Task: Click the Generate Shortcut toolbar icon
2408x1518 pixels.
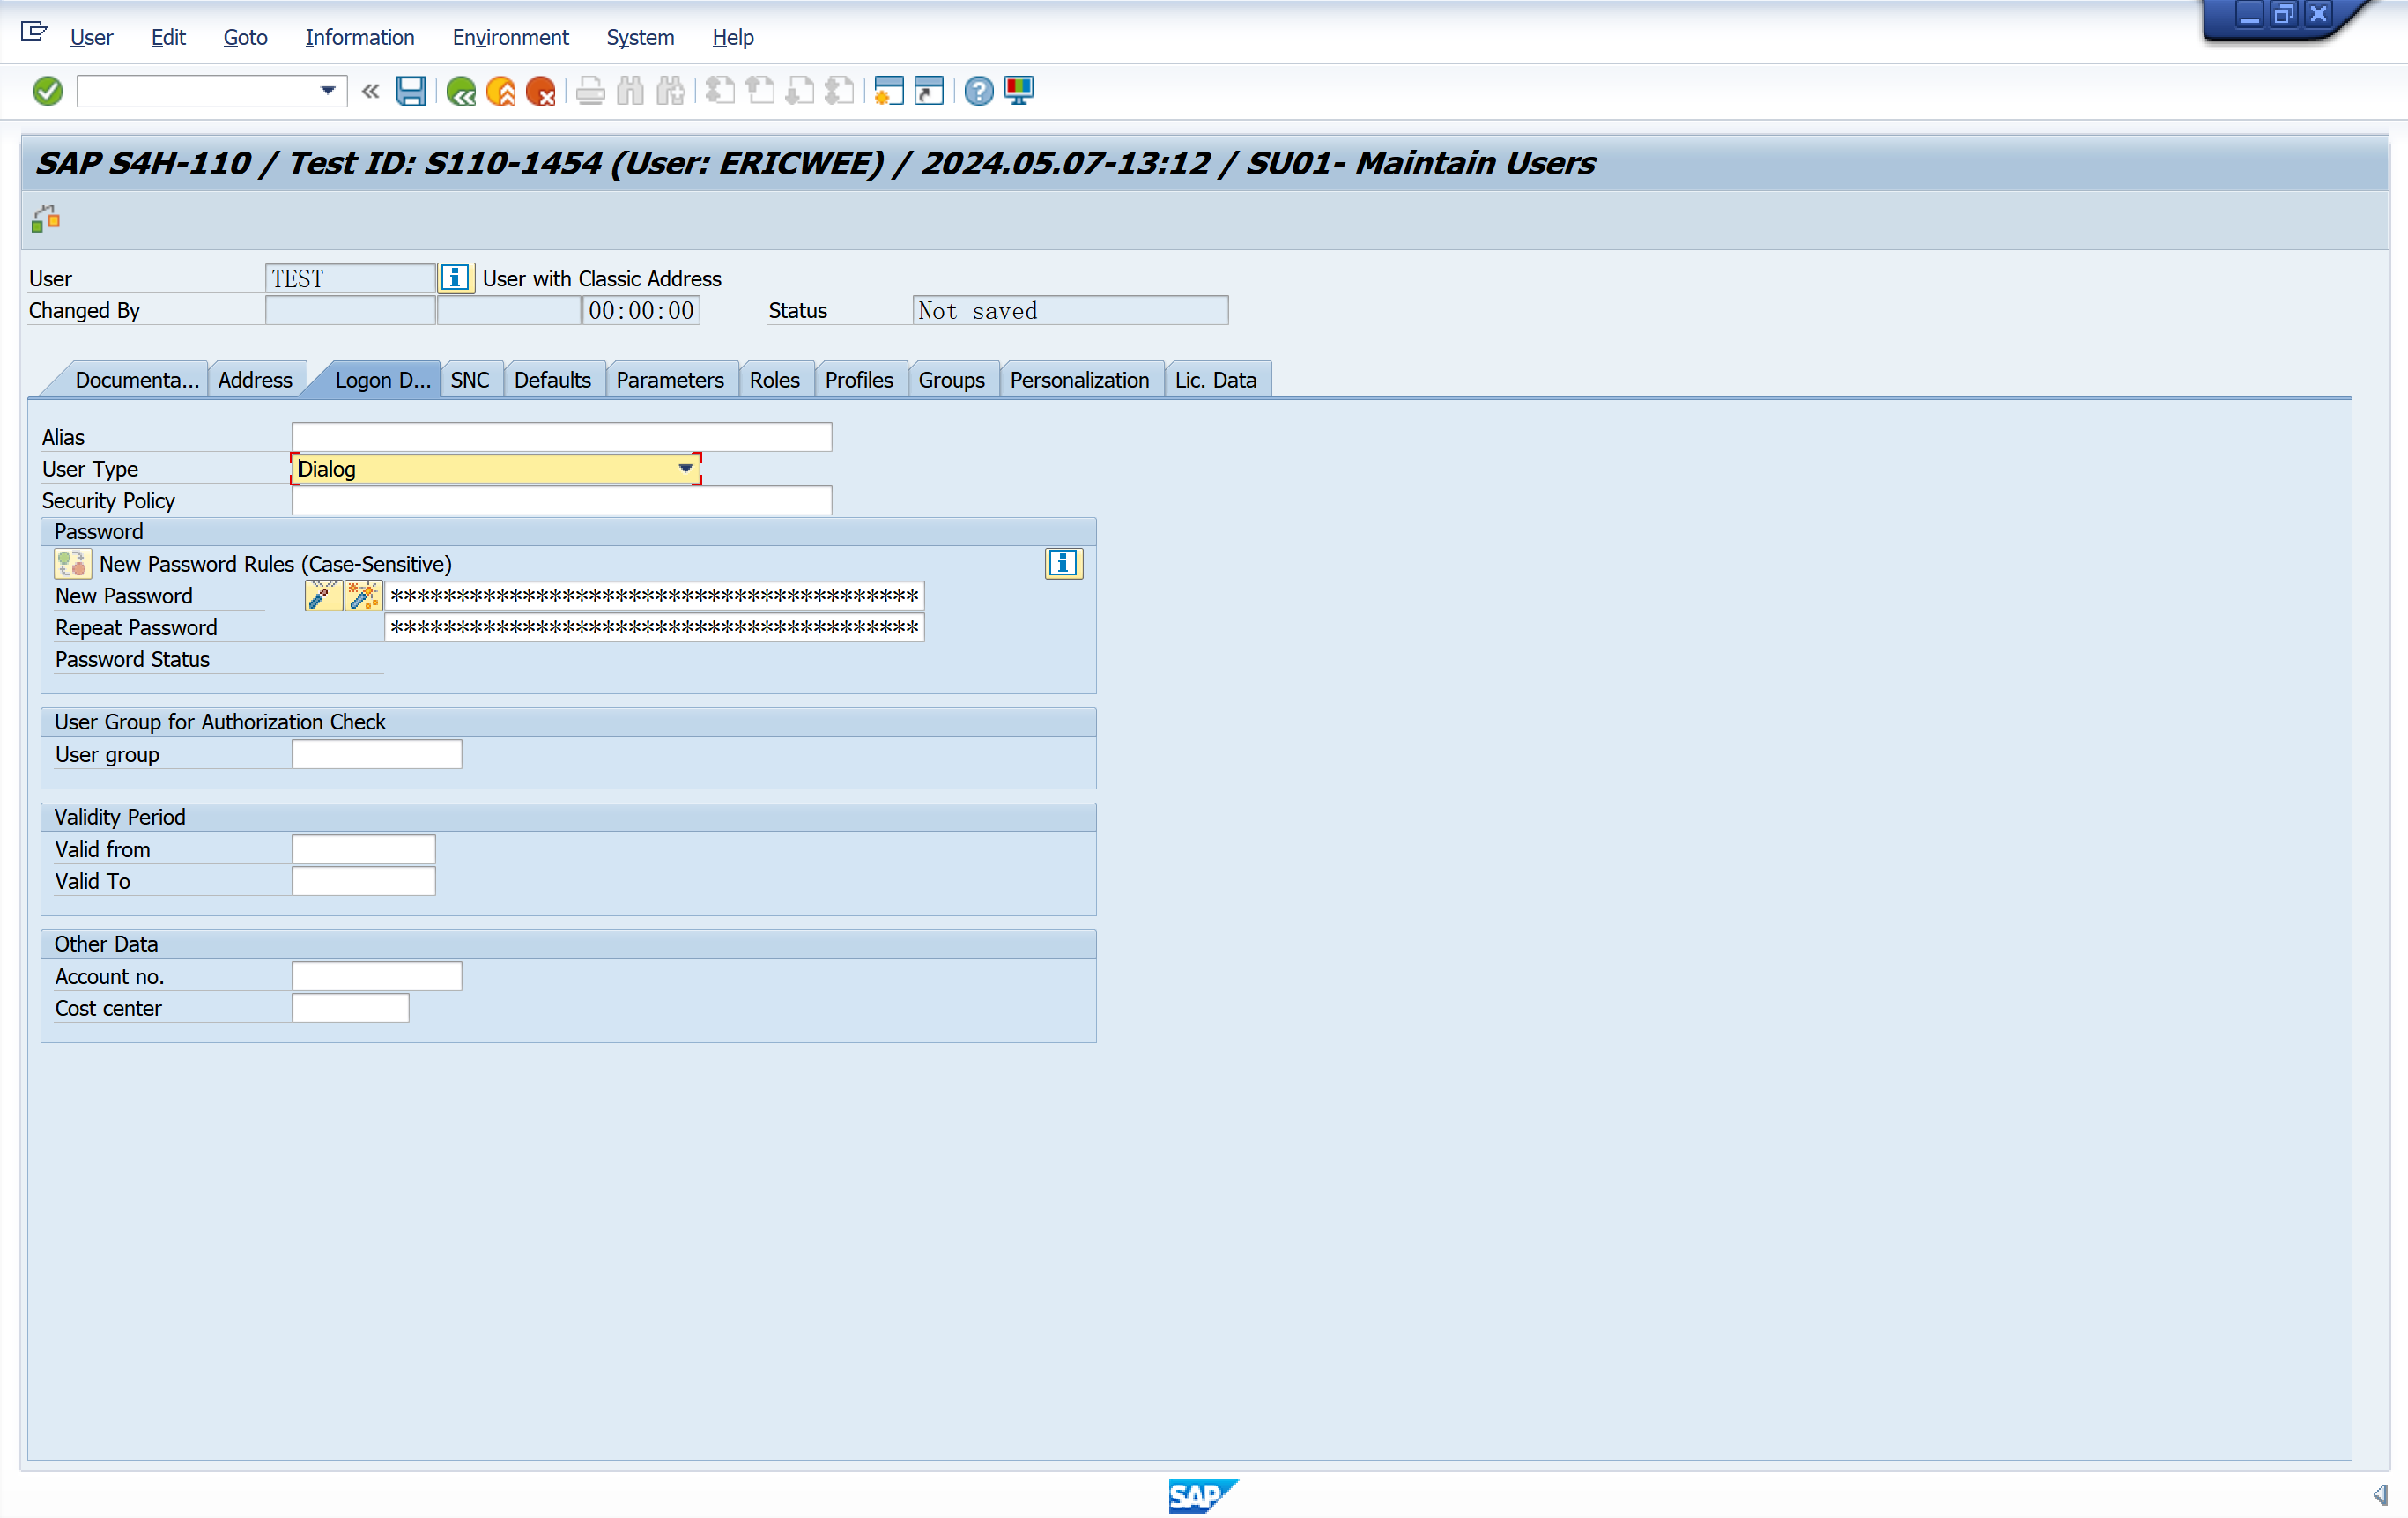Action: (x=929, y=91)
